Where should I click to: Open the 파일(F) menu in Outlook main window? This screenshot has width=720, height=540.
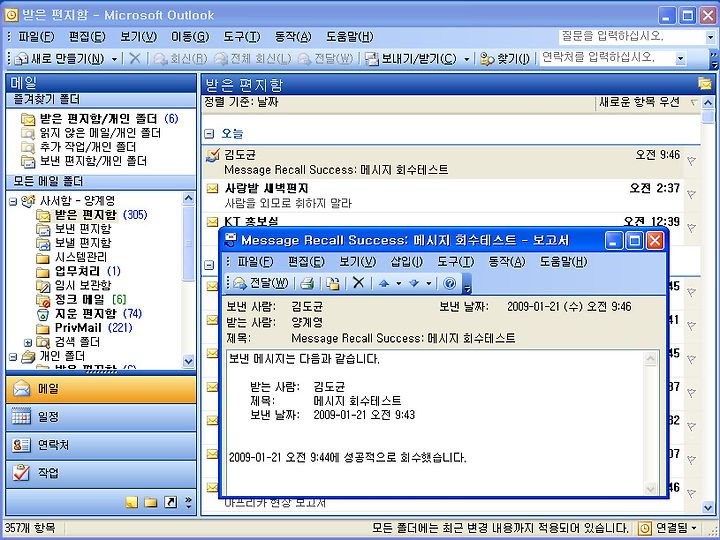(x=36, y=37)
